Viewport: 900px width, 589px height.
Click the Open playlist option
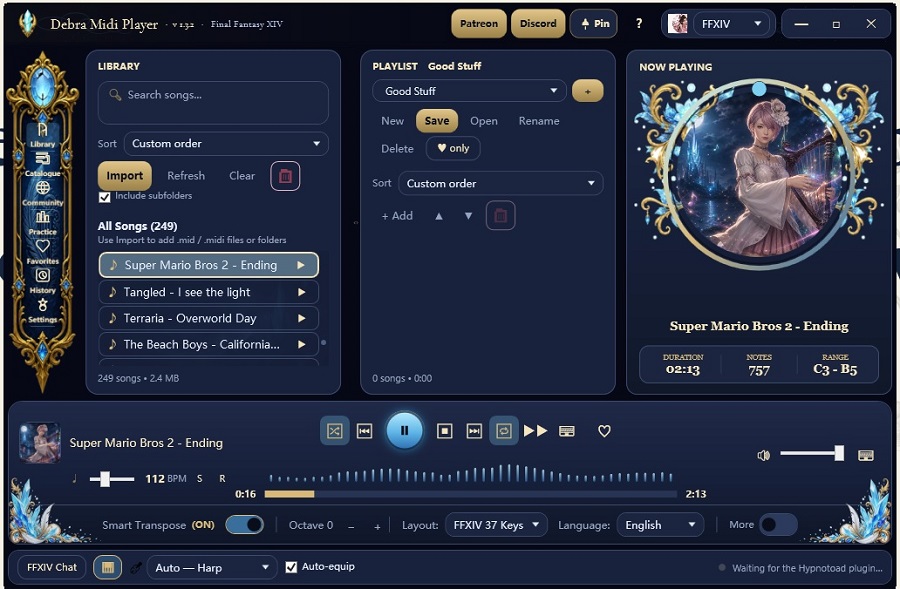(484, 121)
